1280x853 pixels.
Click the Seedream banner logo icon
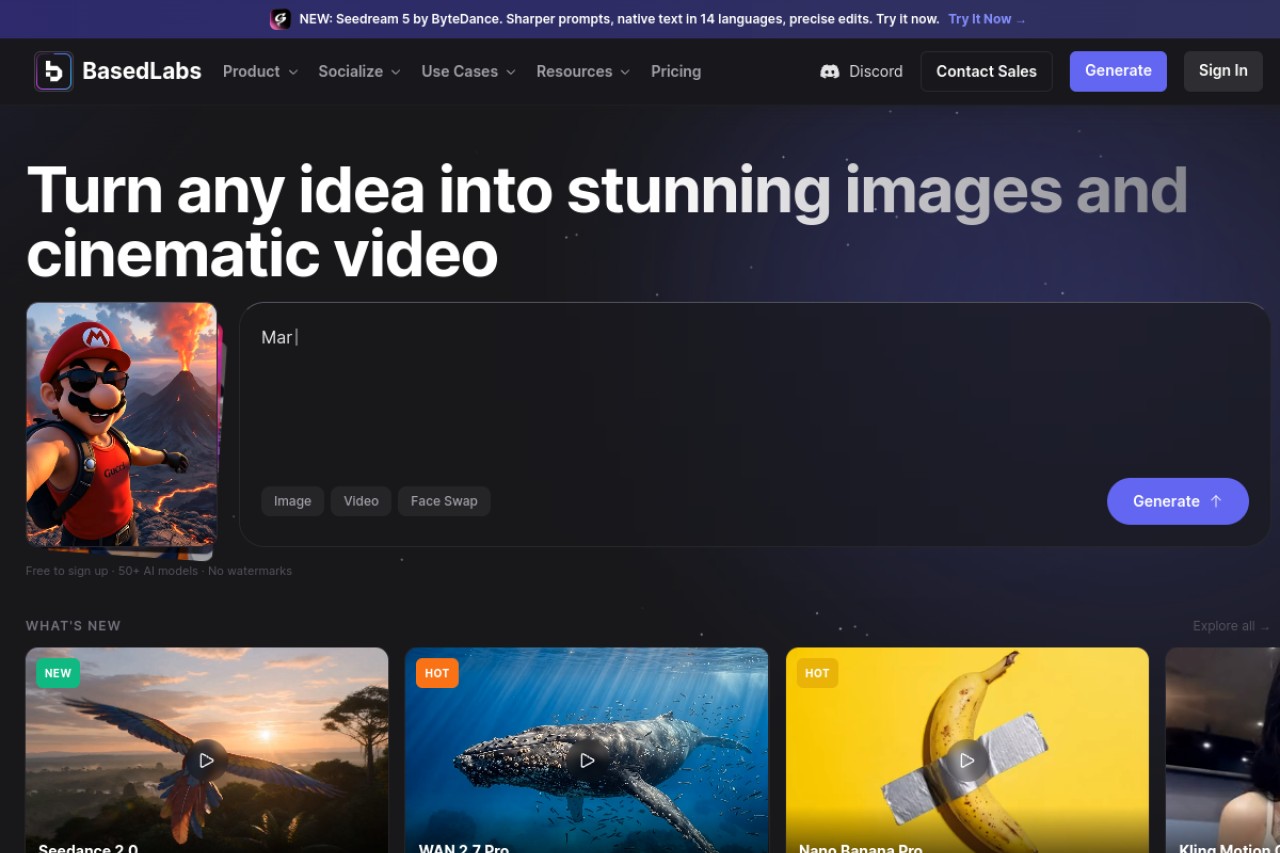281,19
